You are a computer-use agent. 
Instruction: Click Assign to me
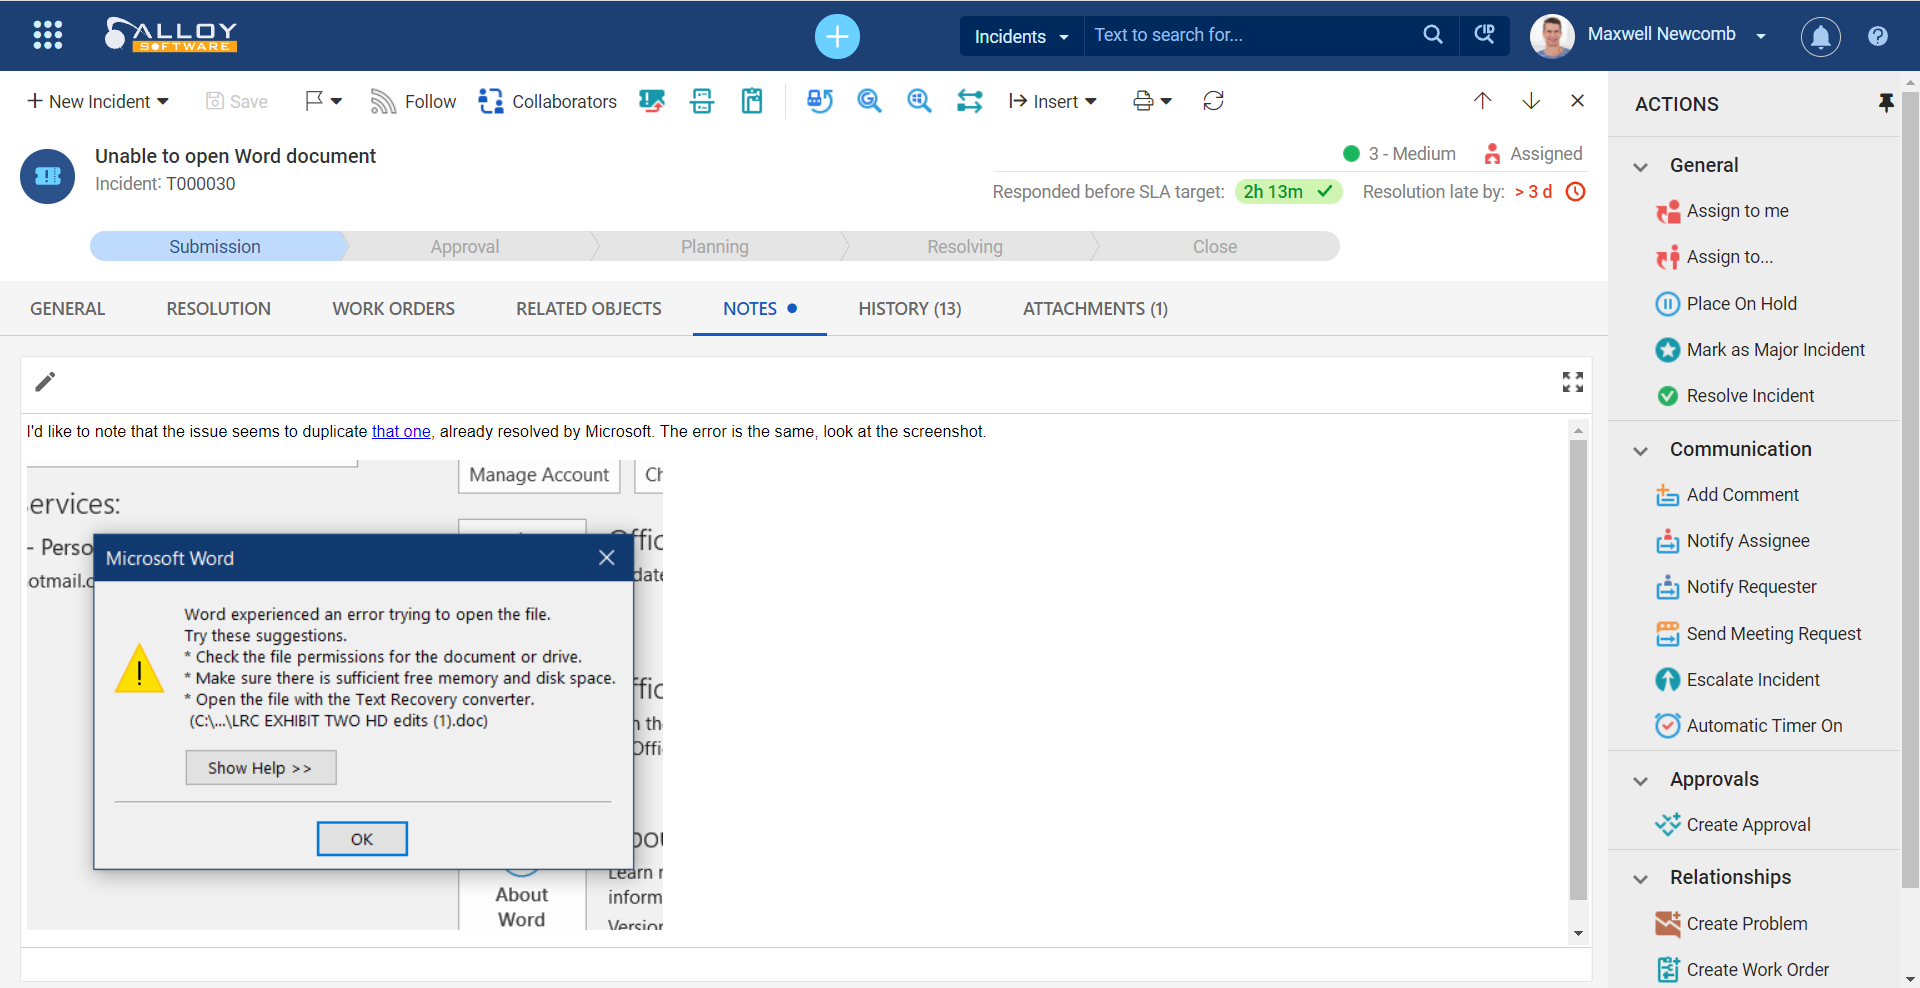click(1722, 211)
